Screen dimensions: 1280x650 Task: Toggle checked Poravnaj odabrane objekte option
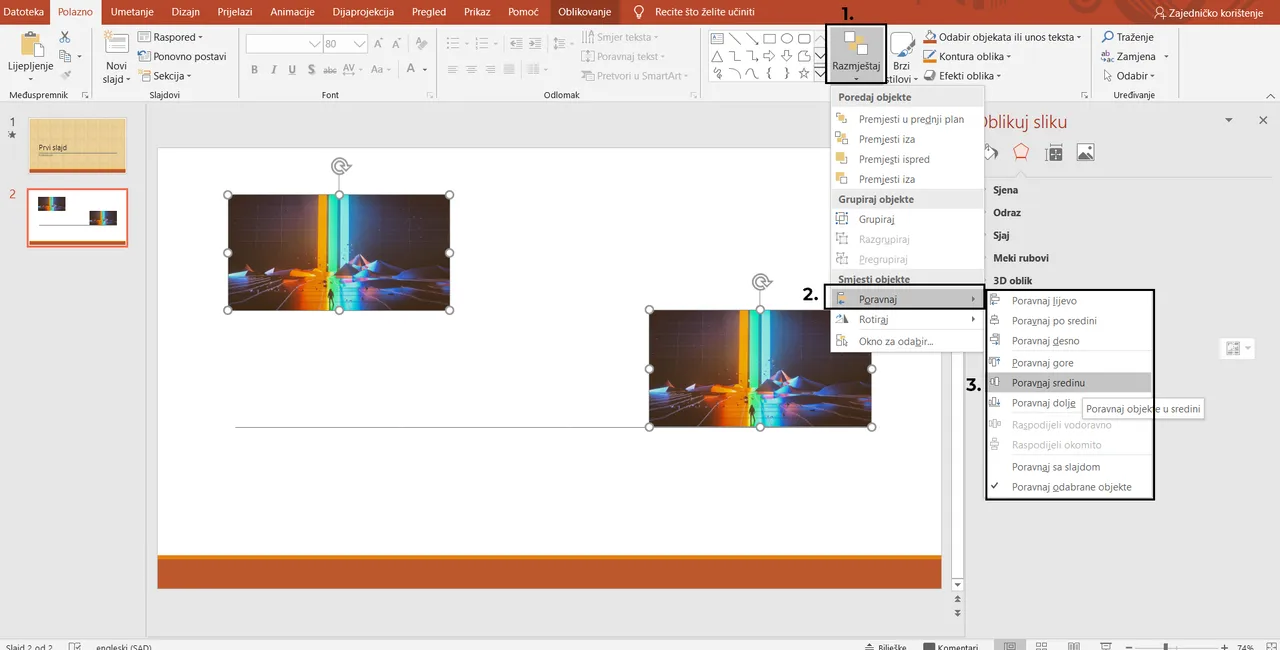(x=1069, y=487)
